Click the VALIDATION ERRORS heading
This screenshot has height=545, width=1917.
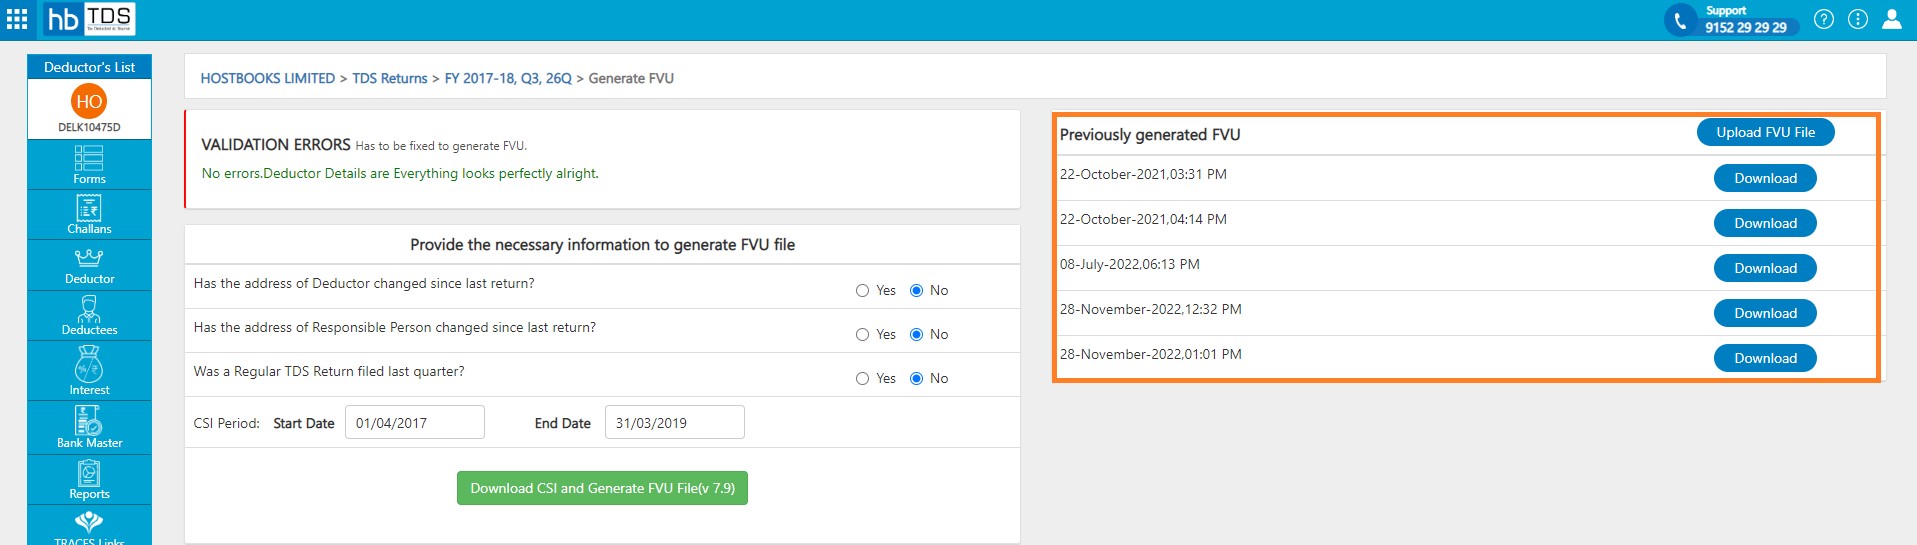click(276, 145)
